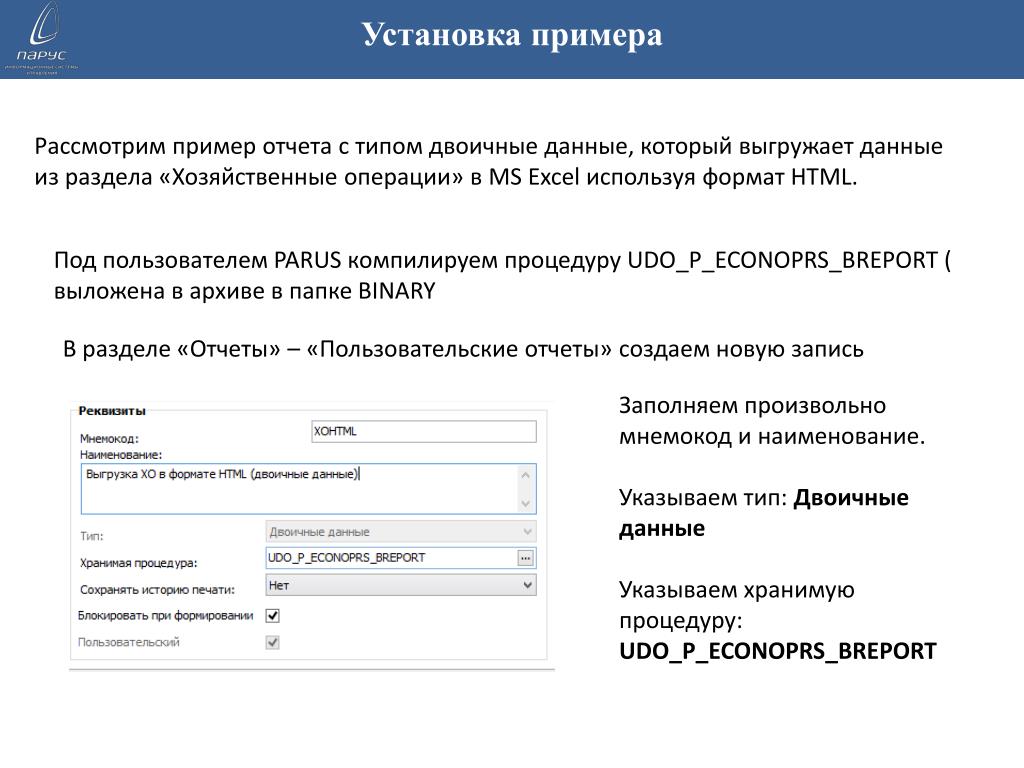Click the Parus logo in the header
1024x768 pixels.
pos(40,38)
